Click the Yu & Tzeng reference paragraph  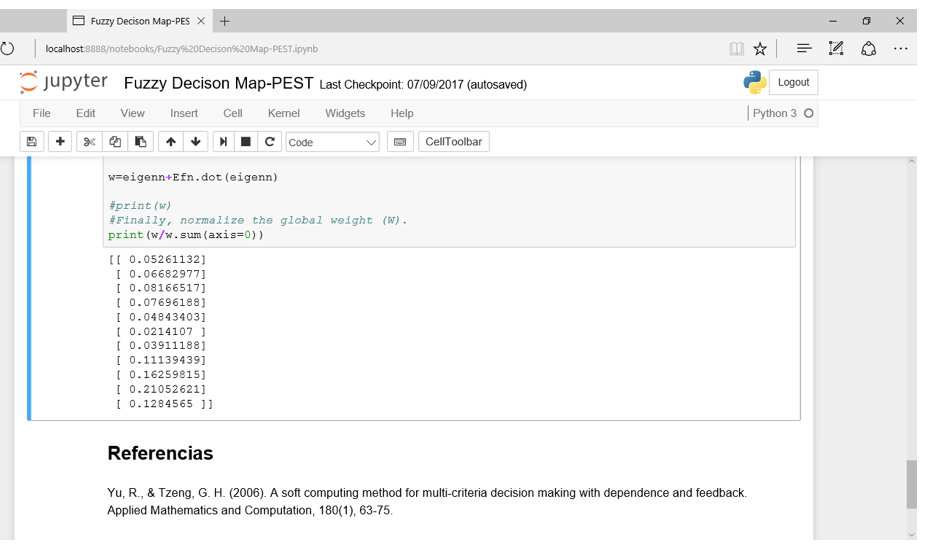coord(427,502)
